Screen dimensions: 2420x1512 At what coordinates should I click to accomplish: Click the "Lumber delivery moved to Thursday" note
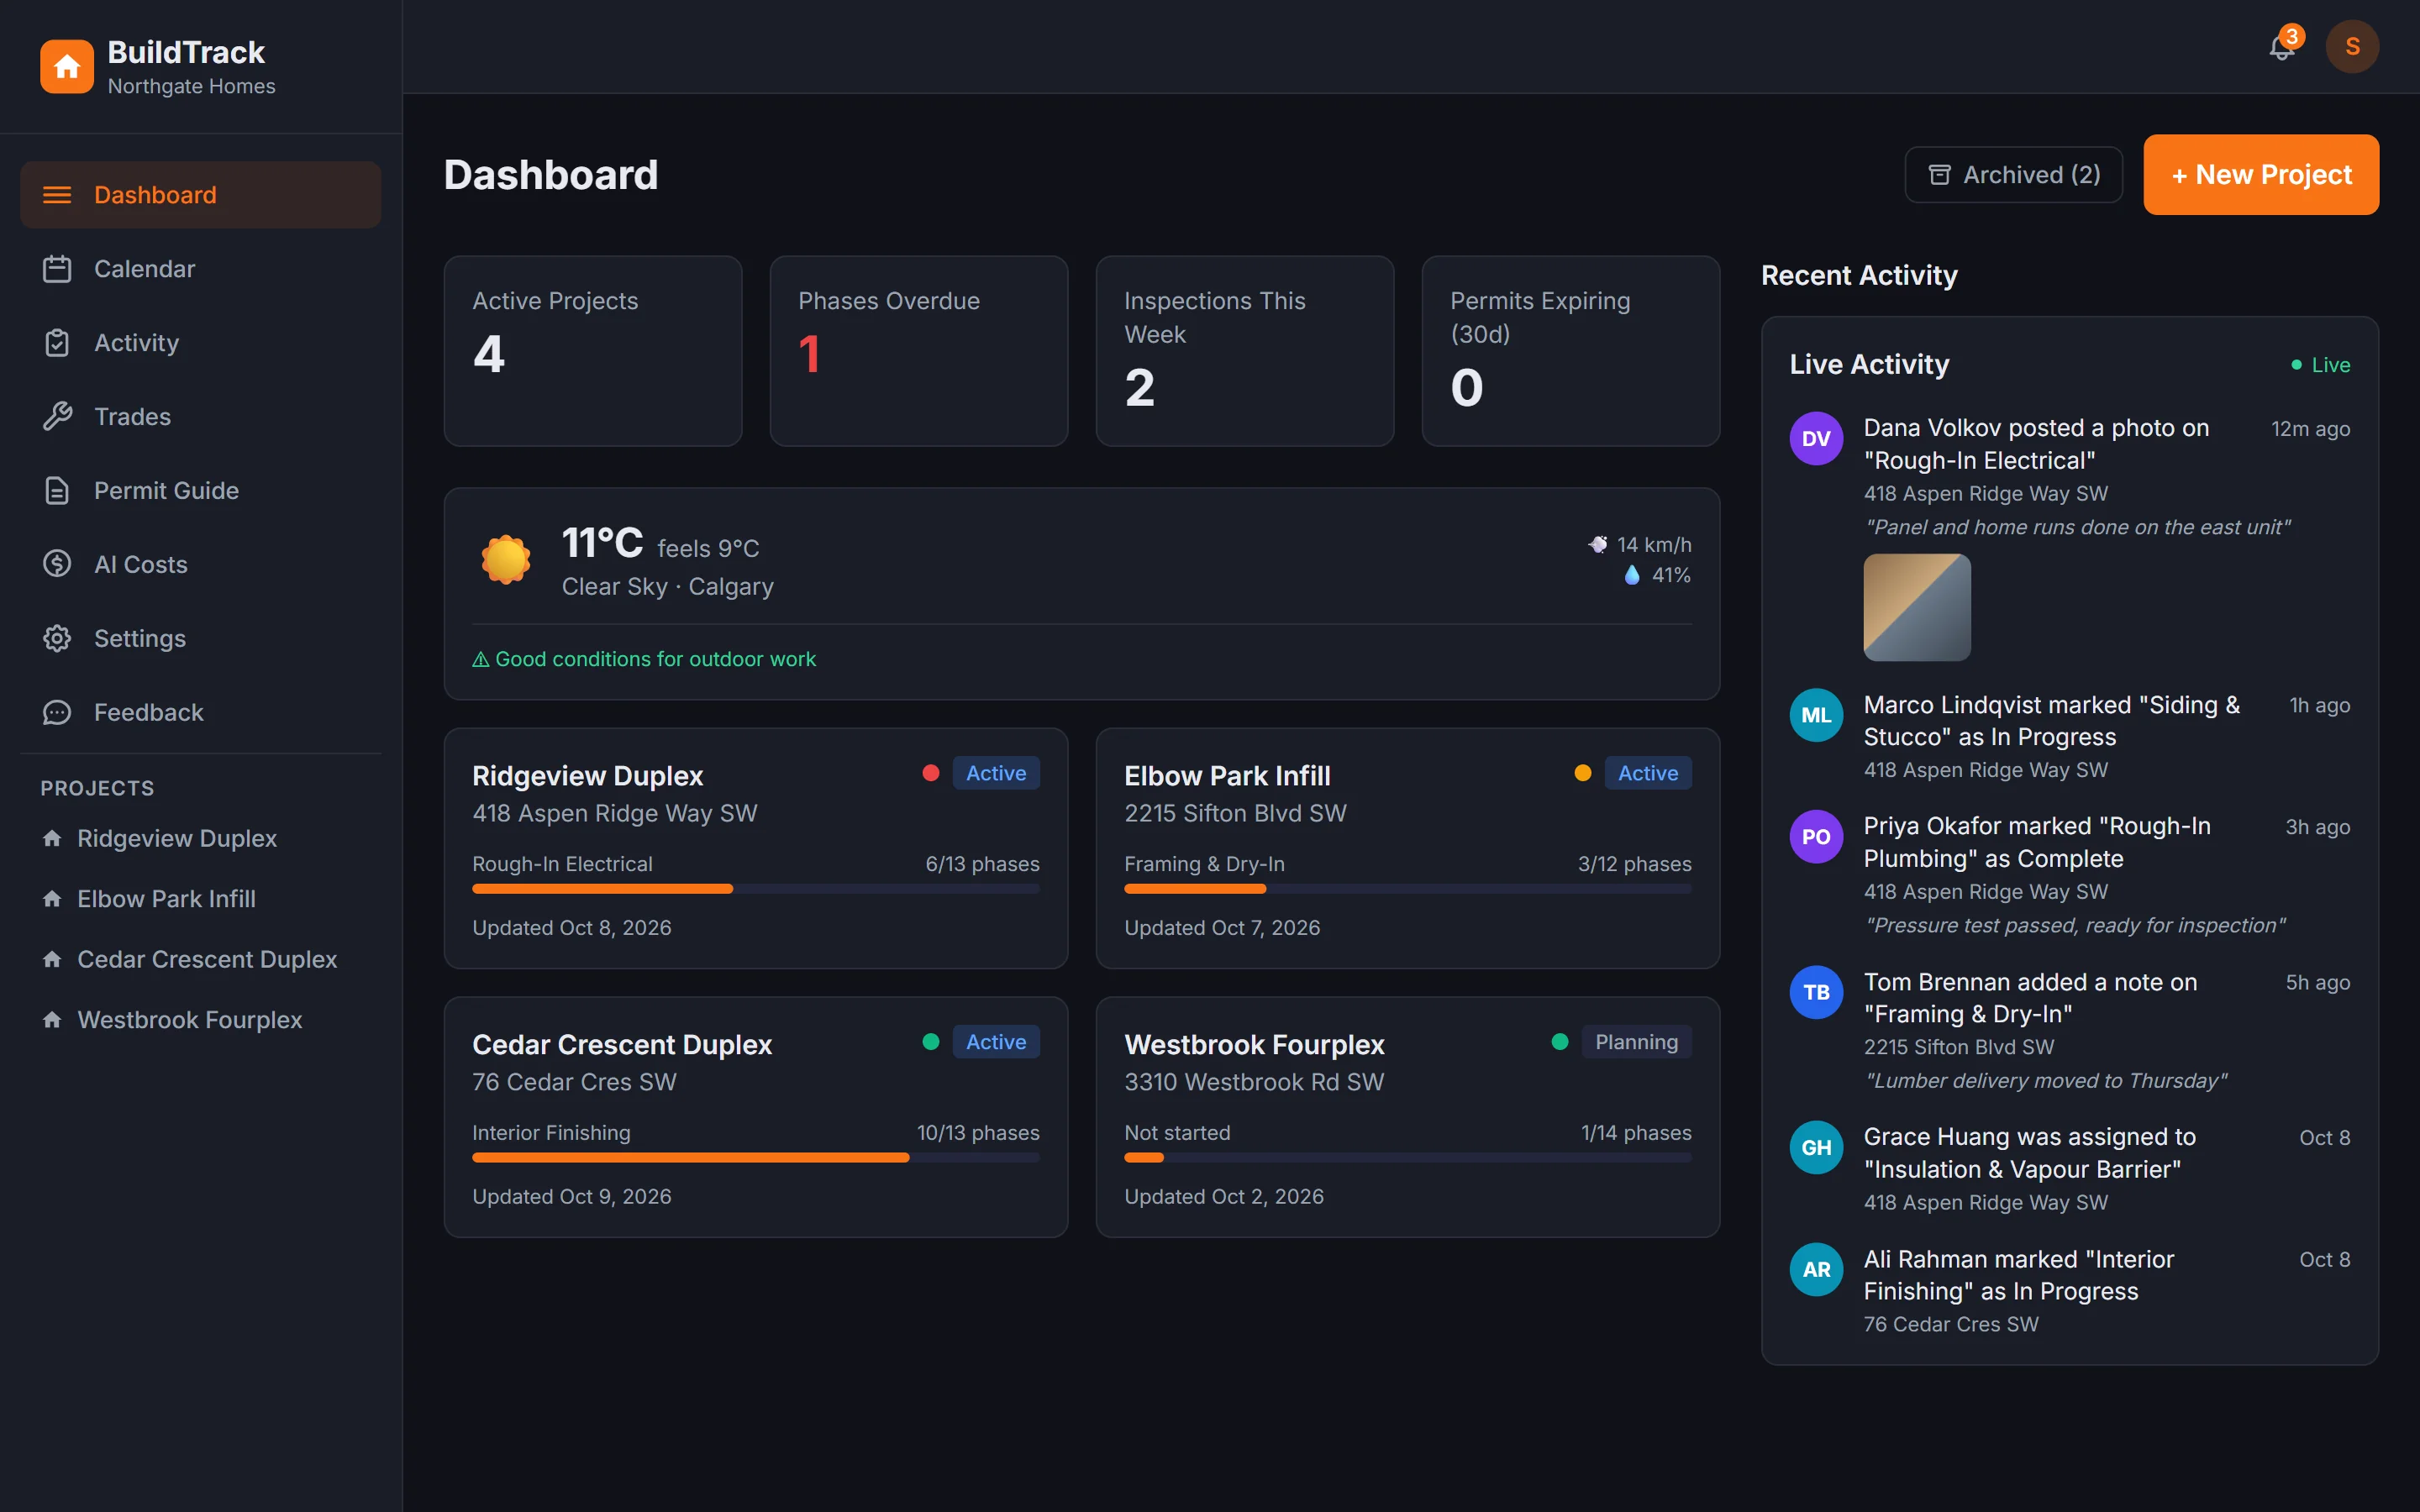point(2046,1081)
